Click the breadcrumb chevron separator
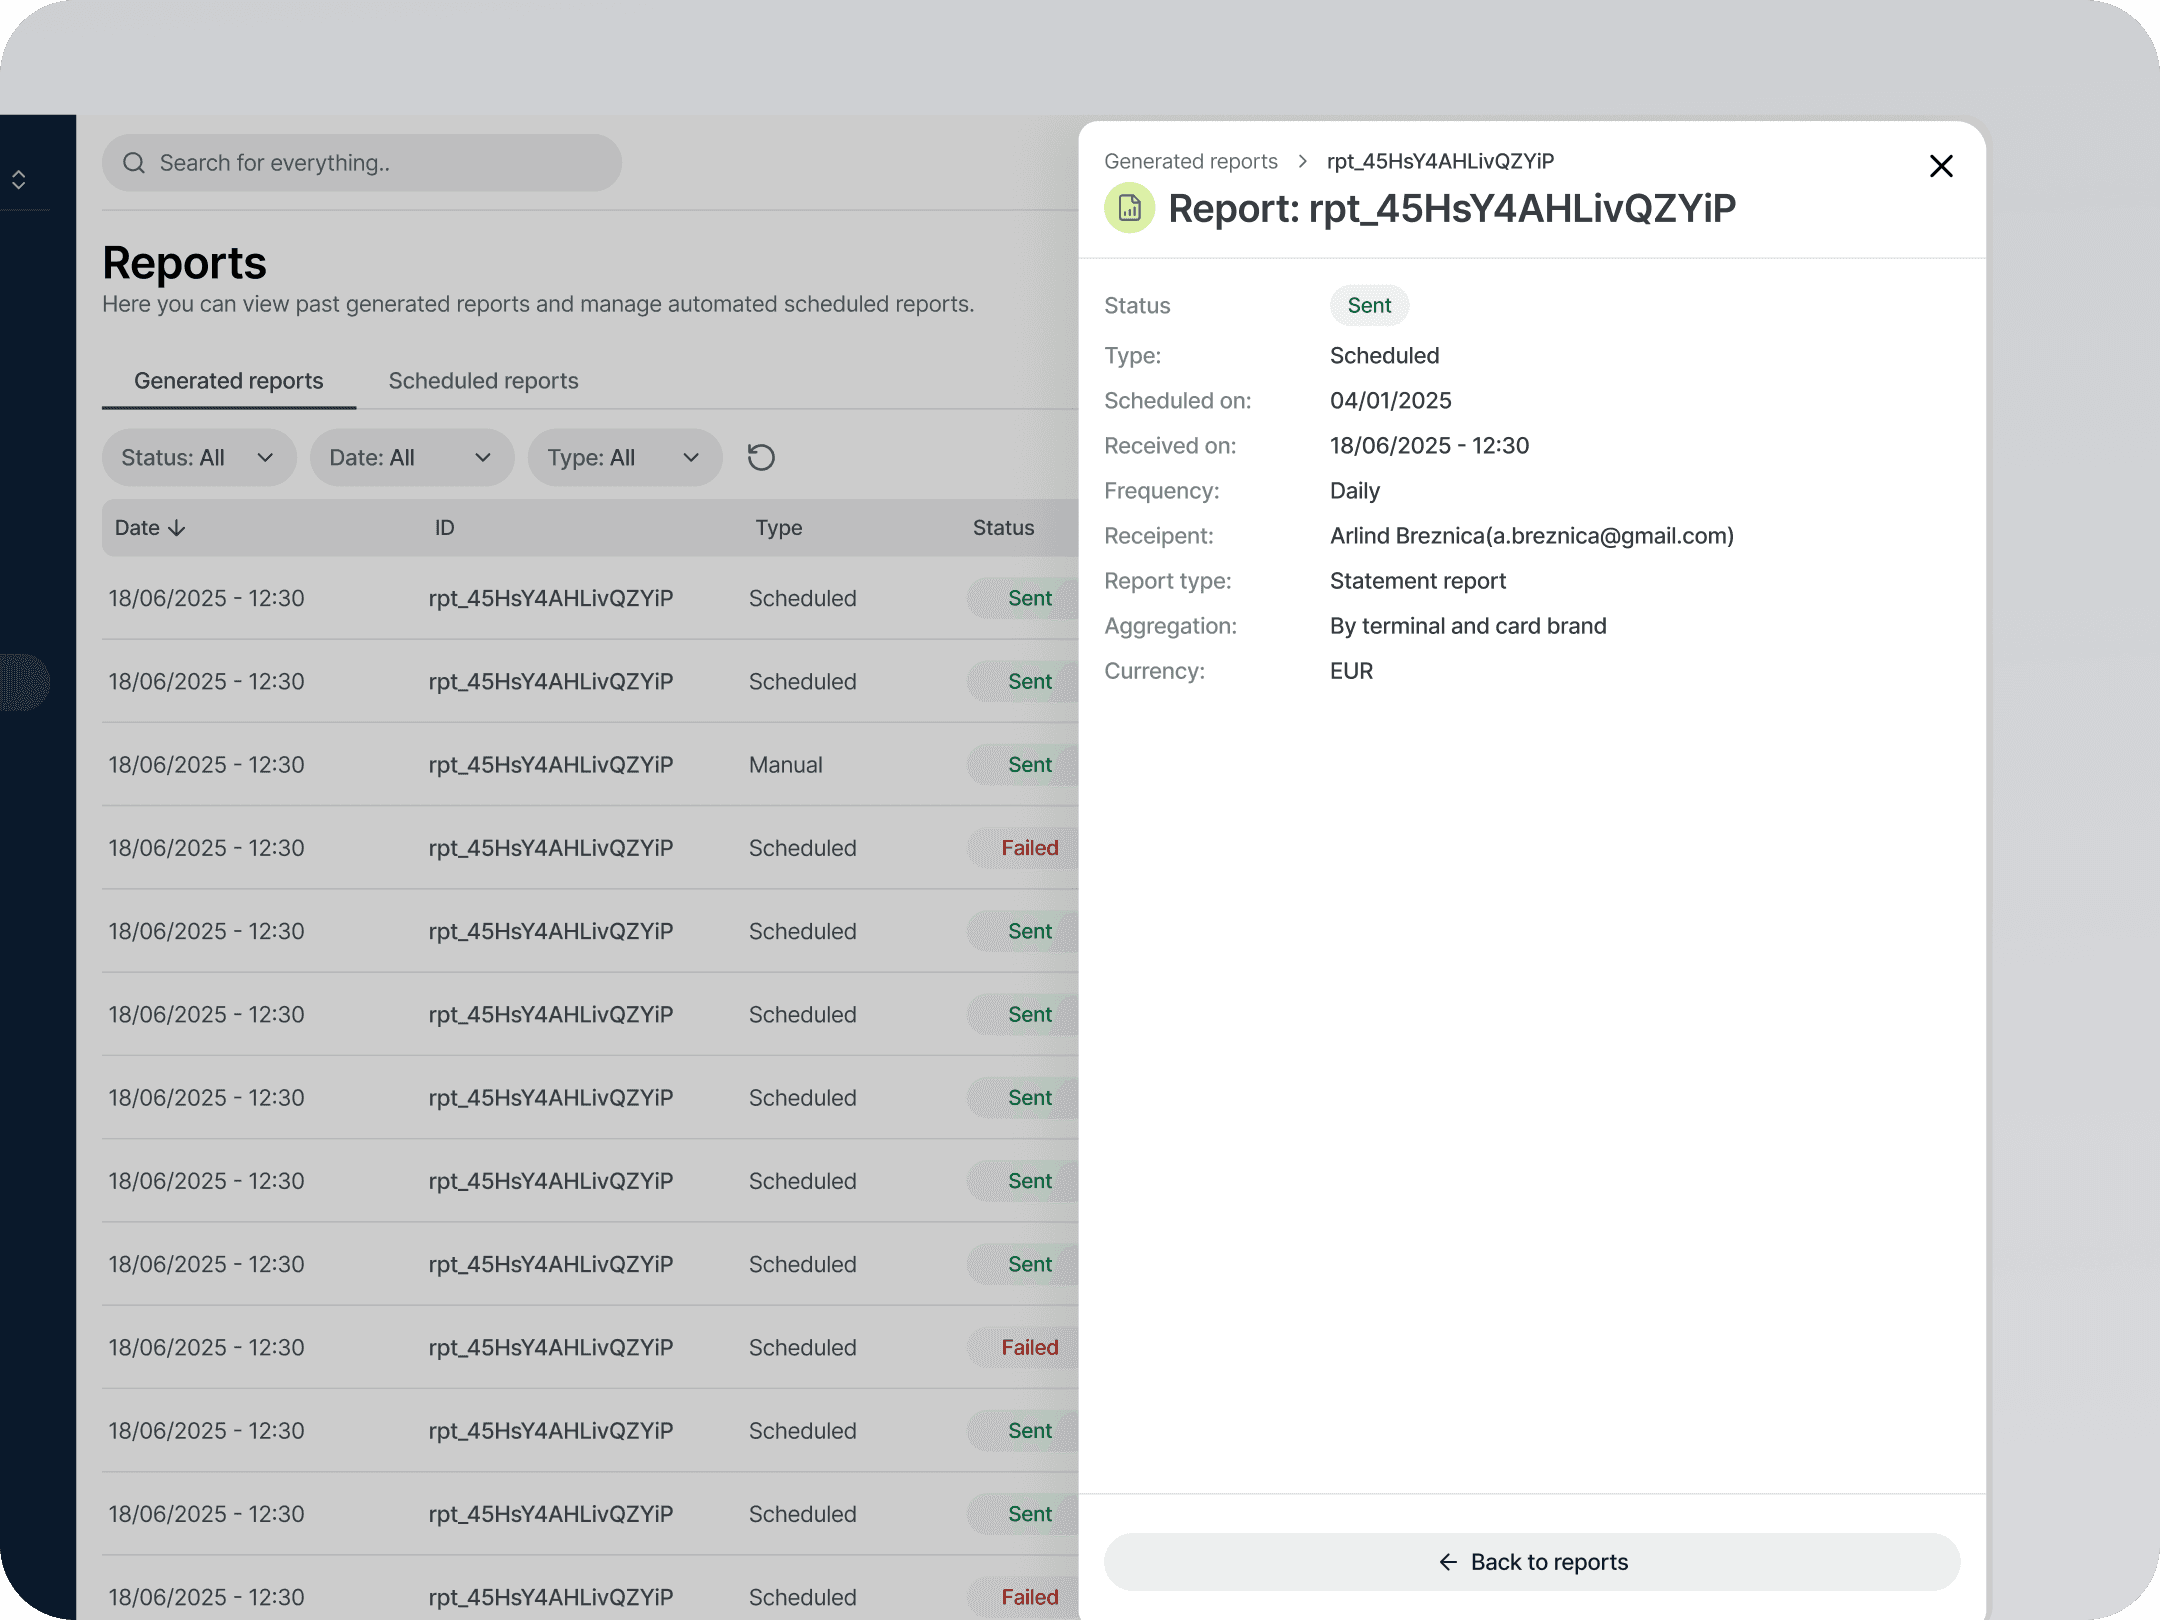The width and height of the screenshot is (2160, 1620). coord(1302,161)
